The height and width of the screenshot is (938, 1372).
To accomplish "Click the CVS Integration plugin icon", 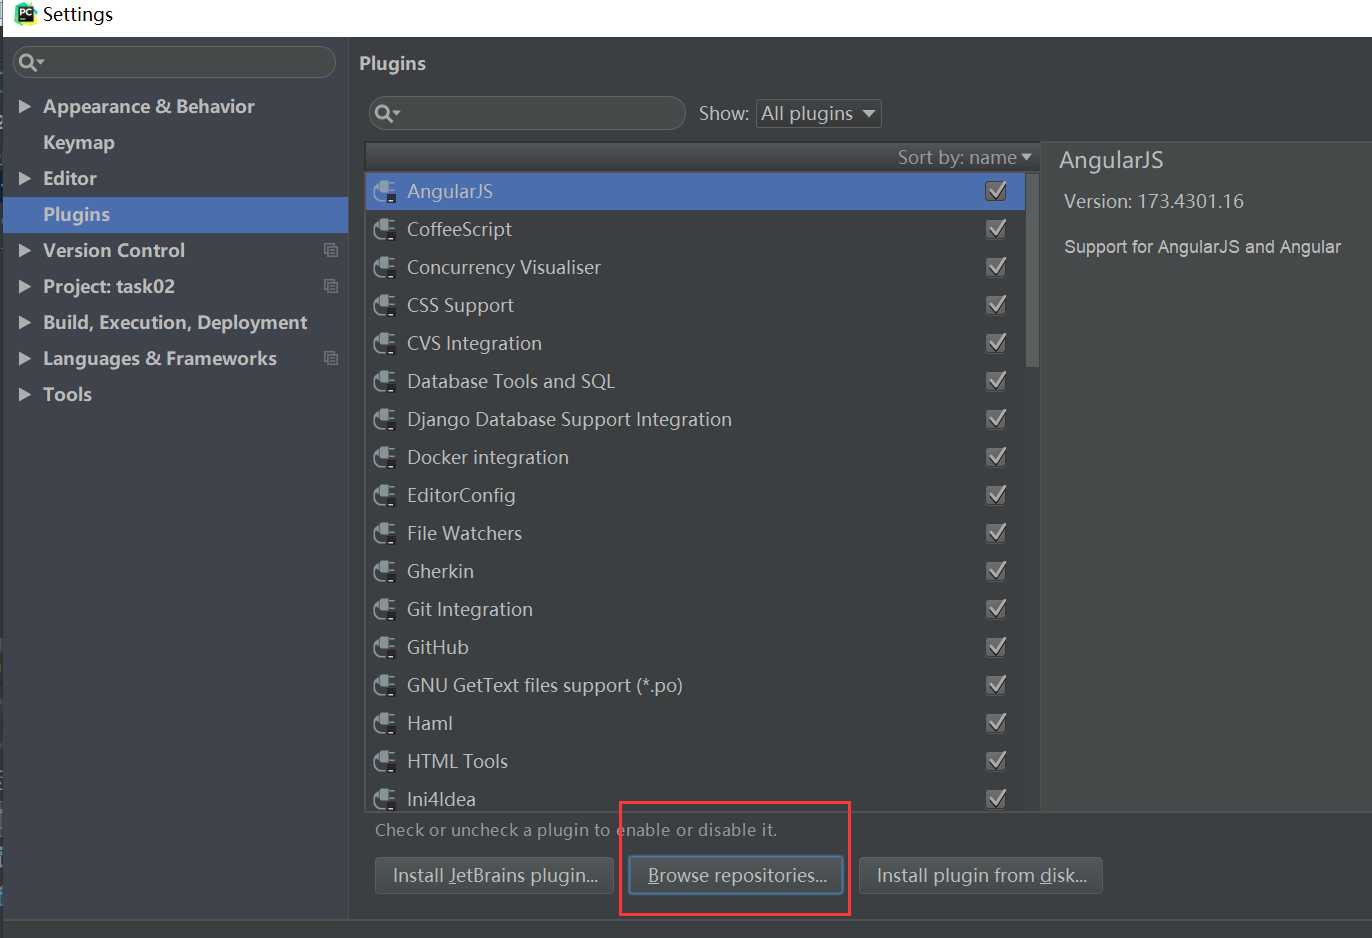I will click(x=385, y=344).
